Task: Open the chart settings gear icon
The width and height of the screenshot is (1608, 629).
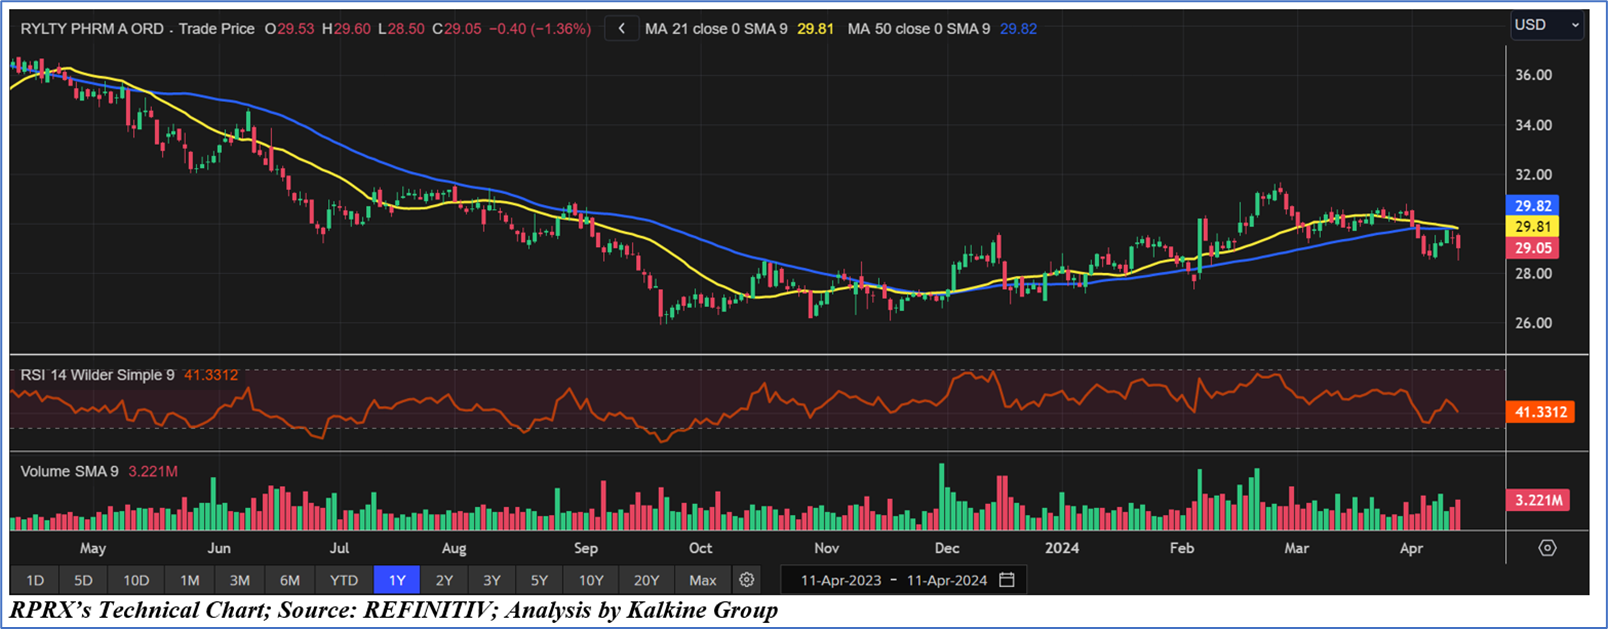Action: (x=746, y=580)
